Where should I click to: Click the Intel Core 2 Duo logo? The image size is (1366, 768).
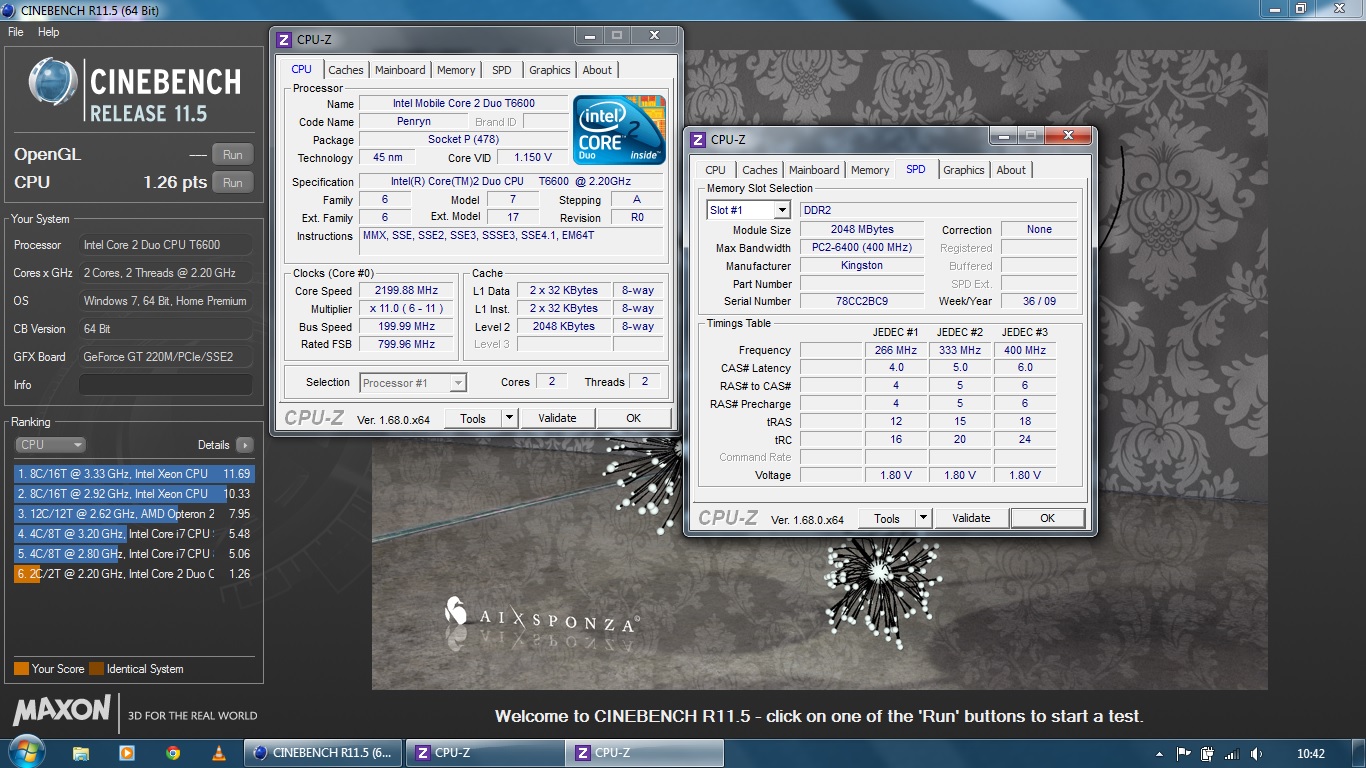[x=619, y=130]
